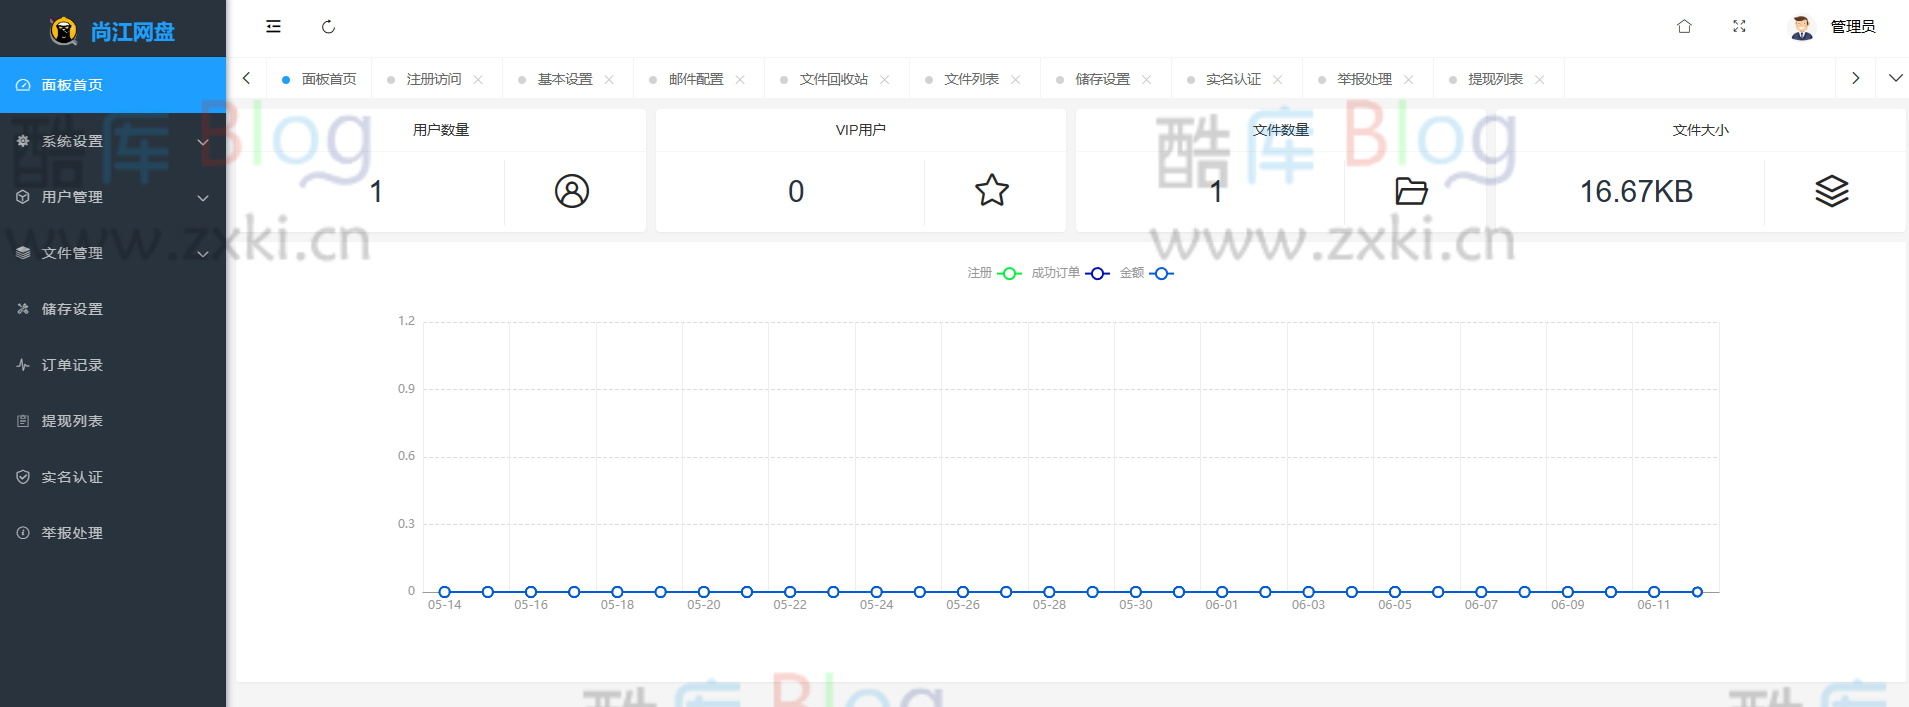Open 订单记录 in the sidebar

(x=72, y=365)
